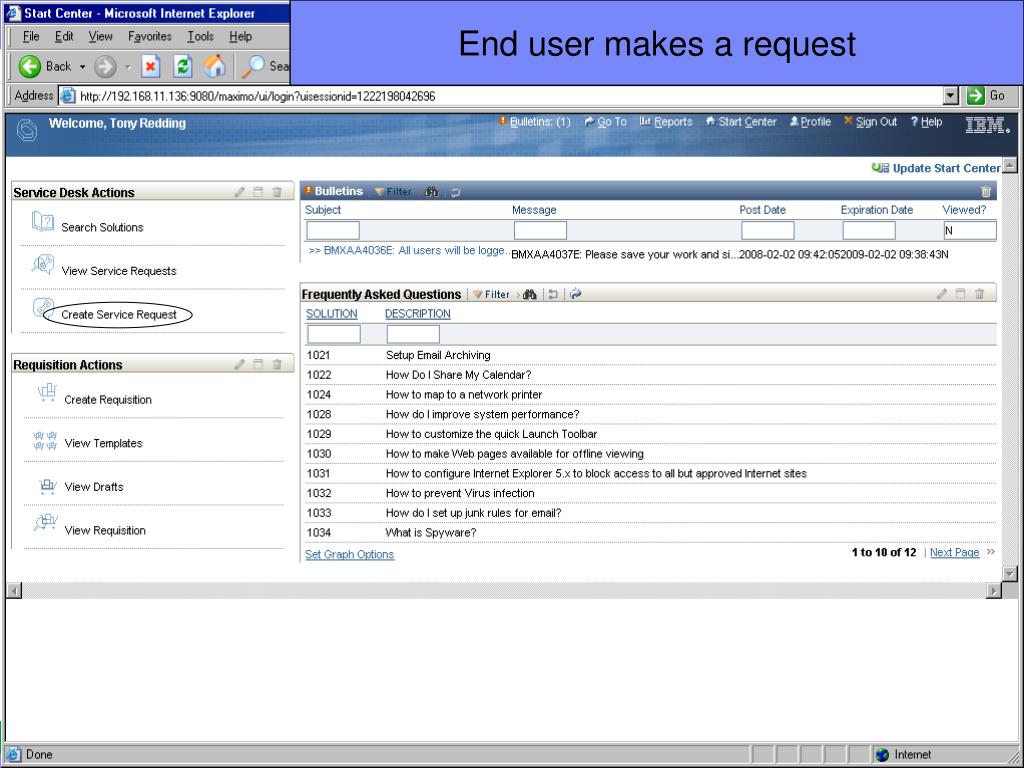Click FAQ binoculars search icon
Screen dimensions: 1024x768
pyautogui.click(x=530, y=295)
